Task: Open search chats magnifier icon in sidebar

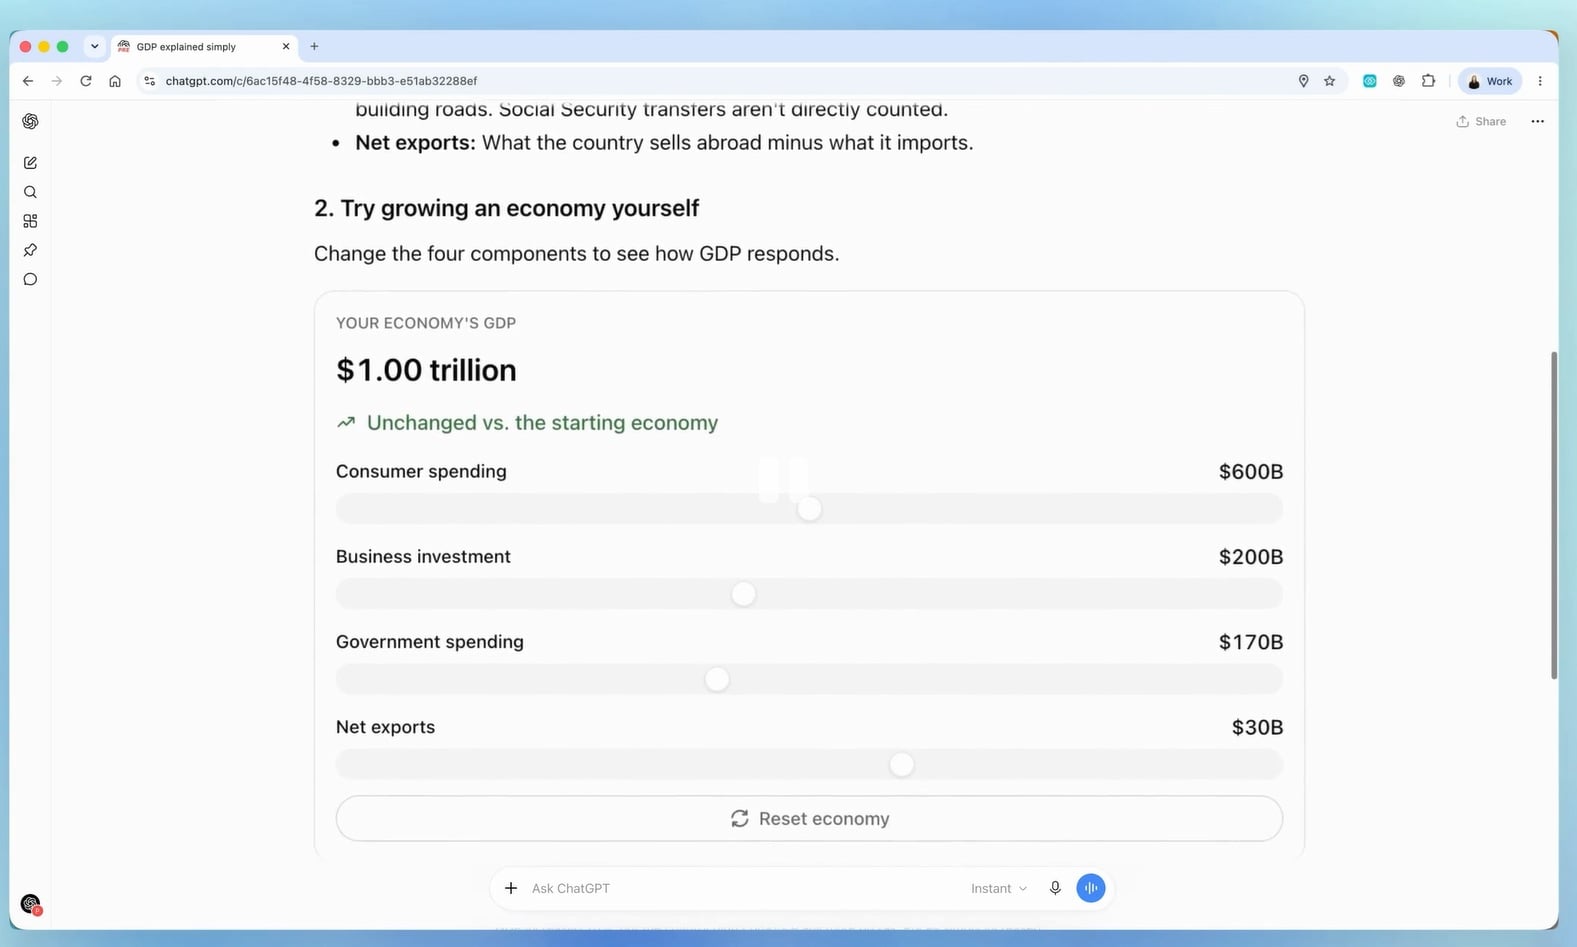Action: click(30, 192)
